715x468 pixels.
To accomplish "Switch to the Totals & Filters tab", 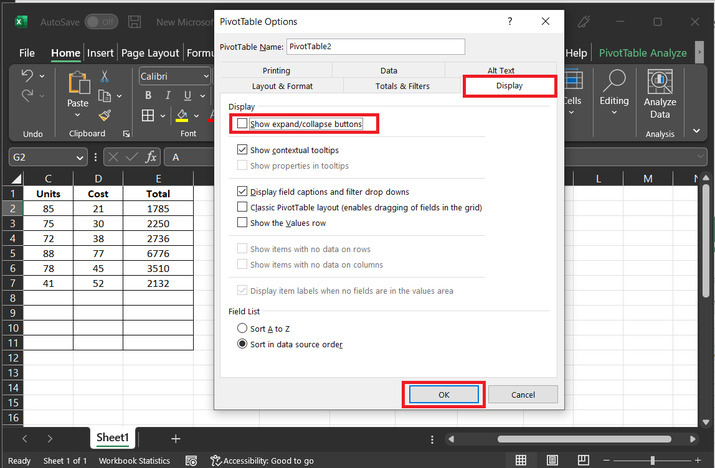I will [403, 87].
